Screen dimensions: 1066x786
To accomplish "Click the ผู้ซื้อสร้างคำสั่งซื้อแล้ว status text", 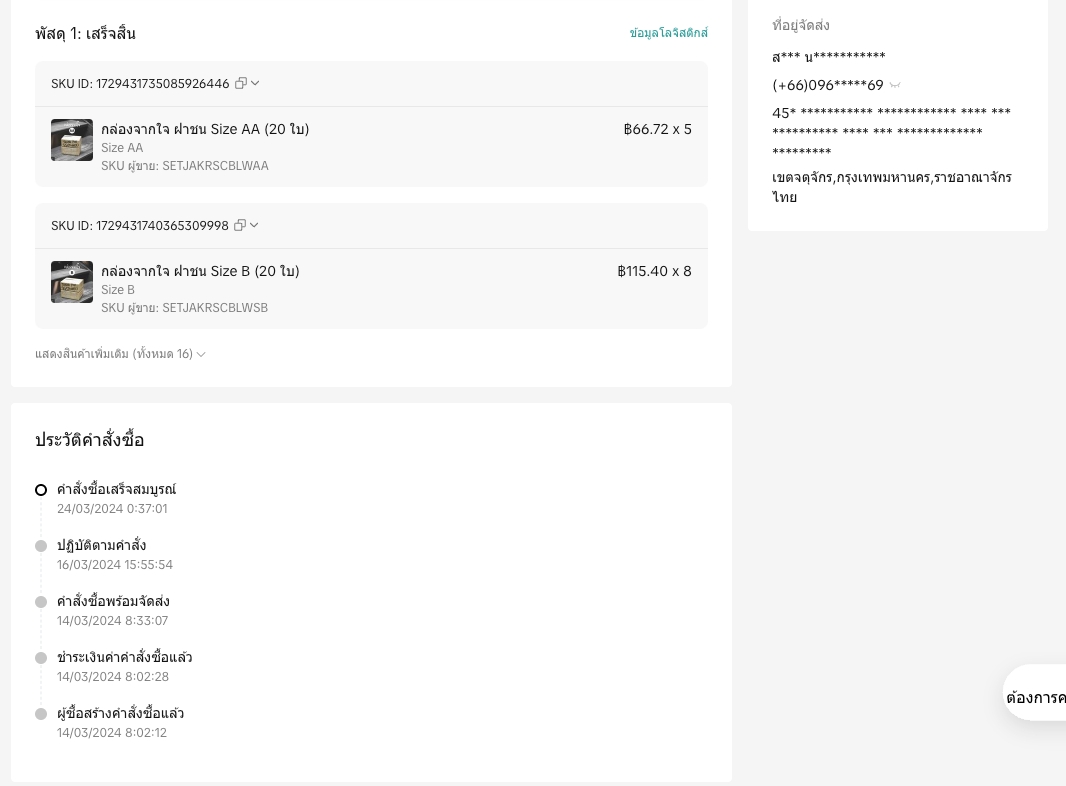I will point(120,713).
